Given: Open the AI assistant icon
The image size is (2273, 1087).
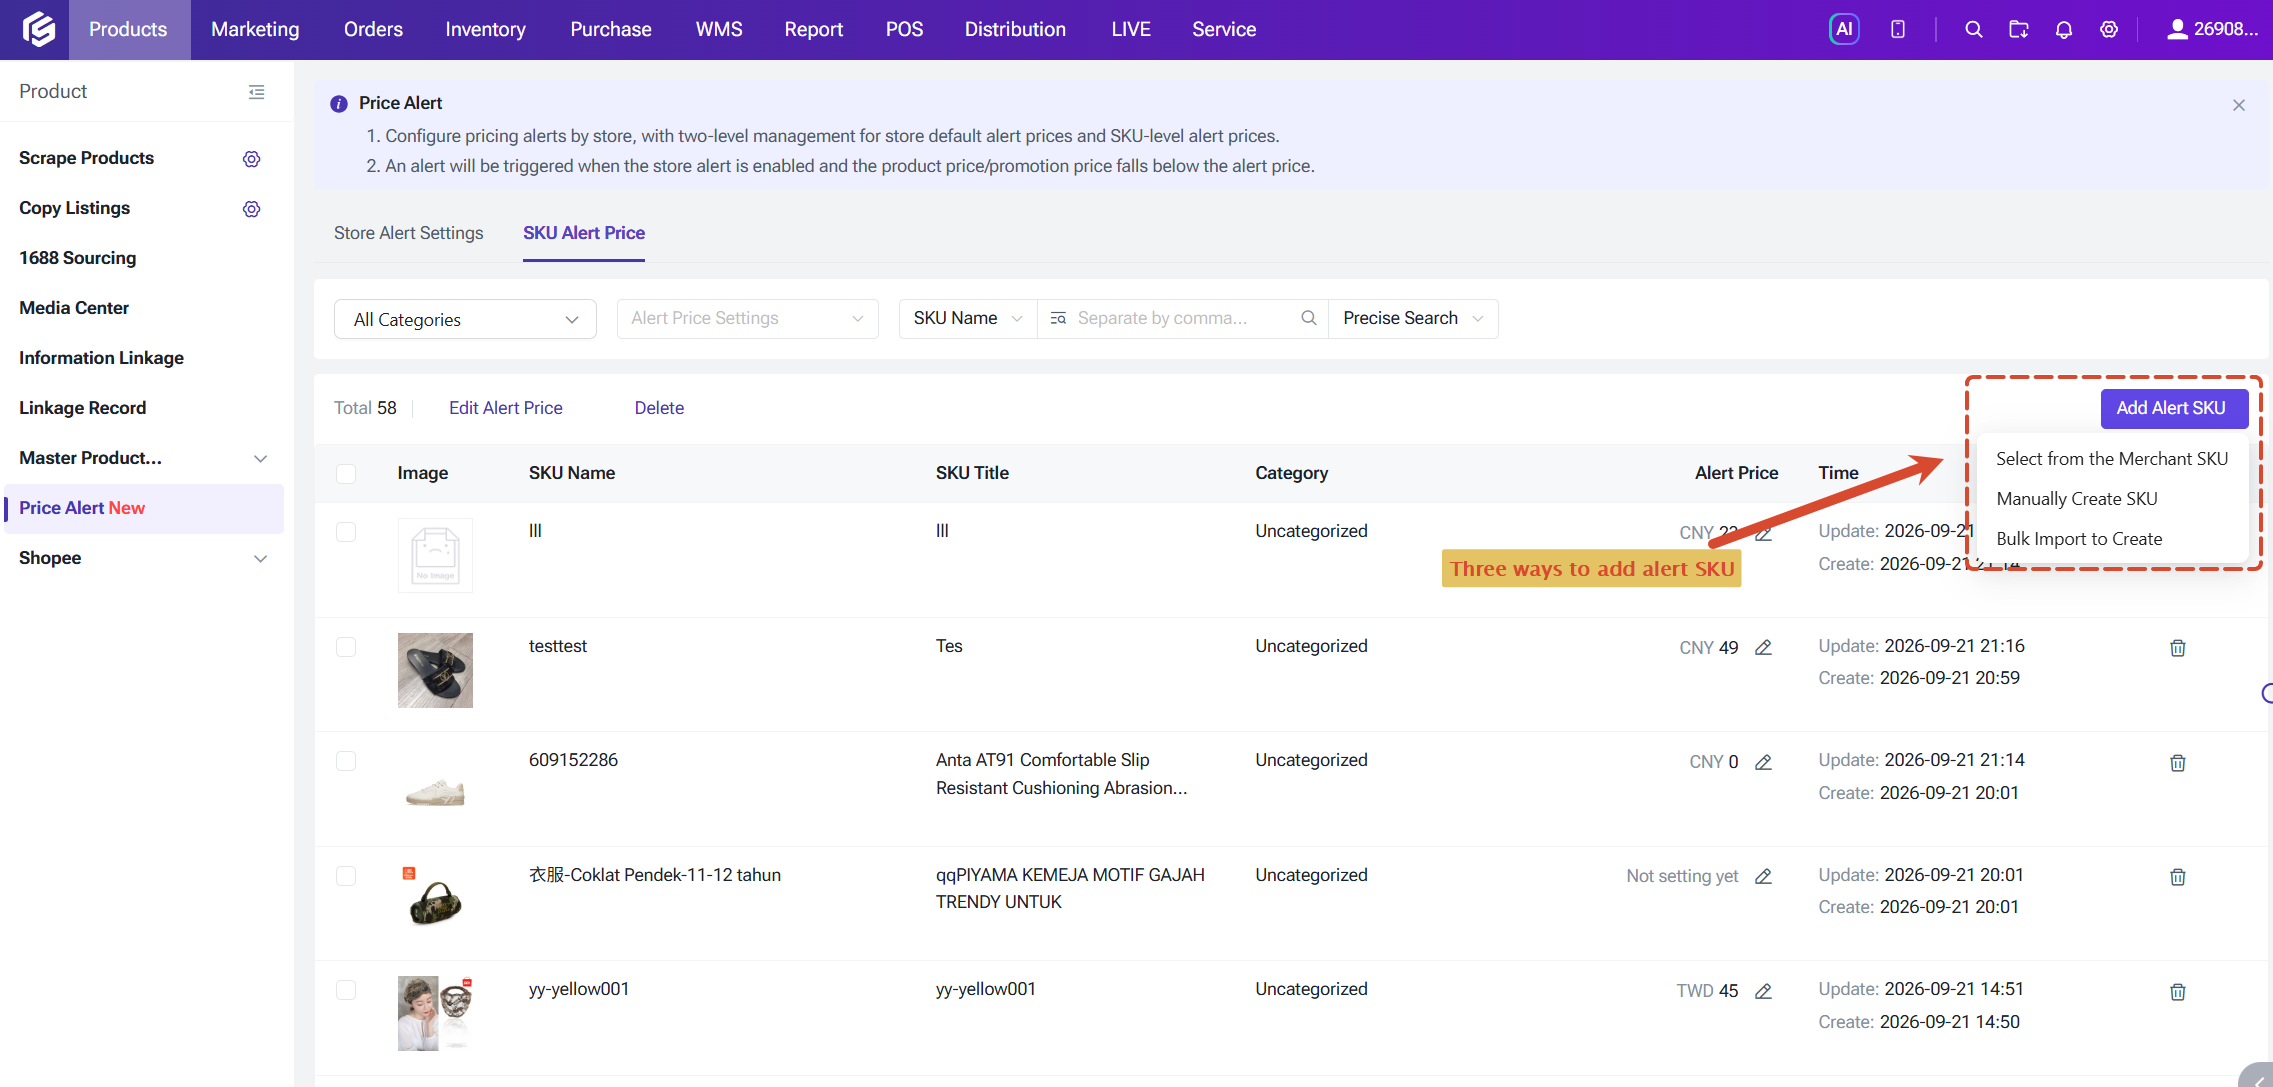Looking at the screenshot, I should (1844, 29).
